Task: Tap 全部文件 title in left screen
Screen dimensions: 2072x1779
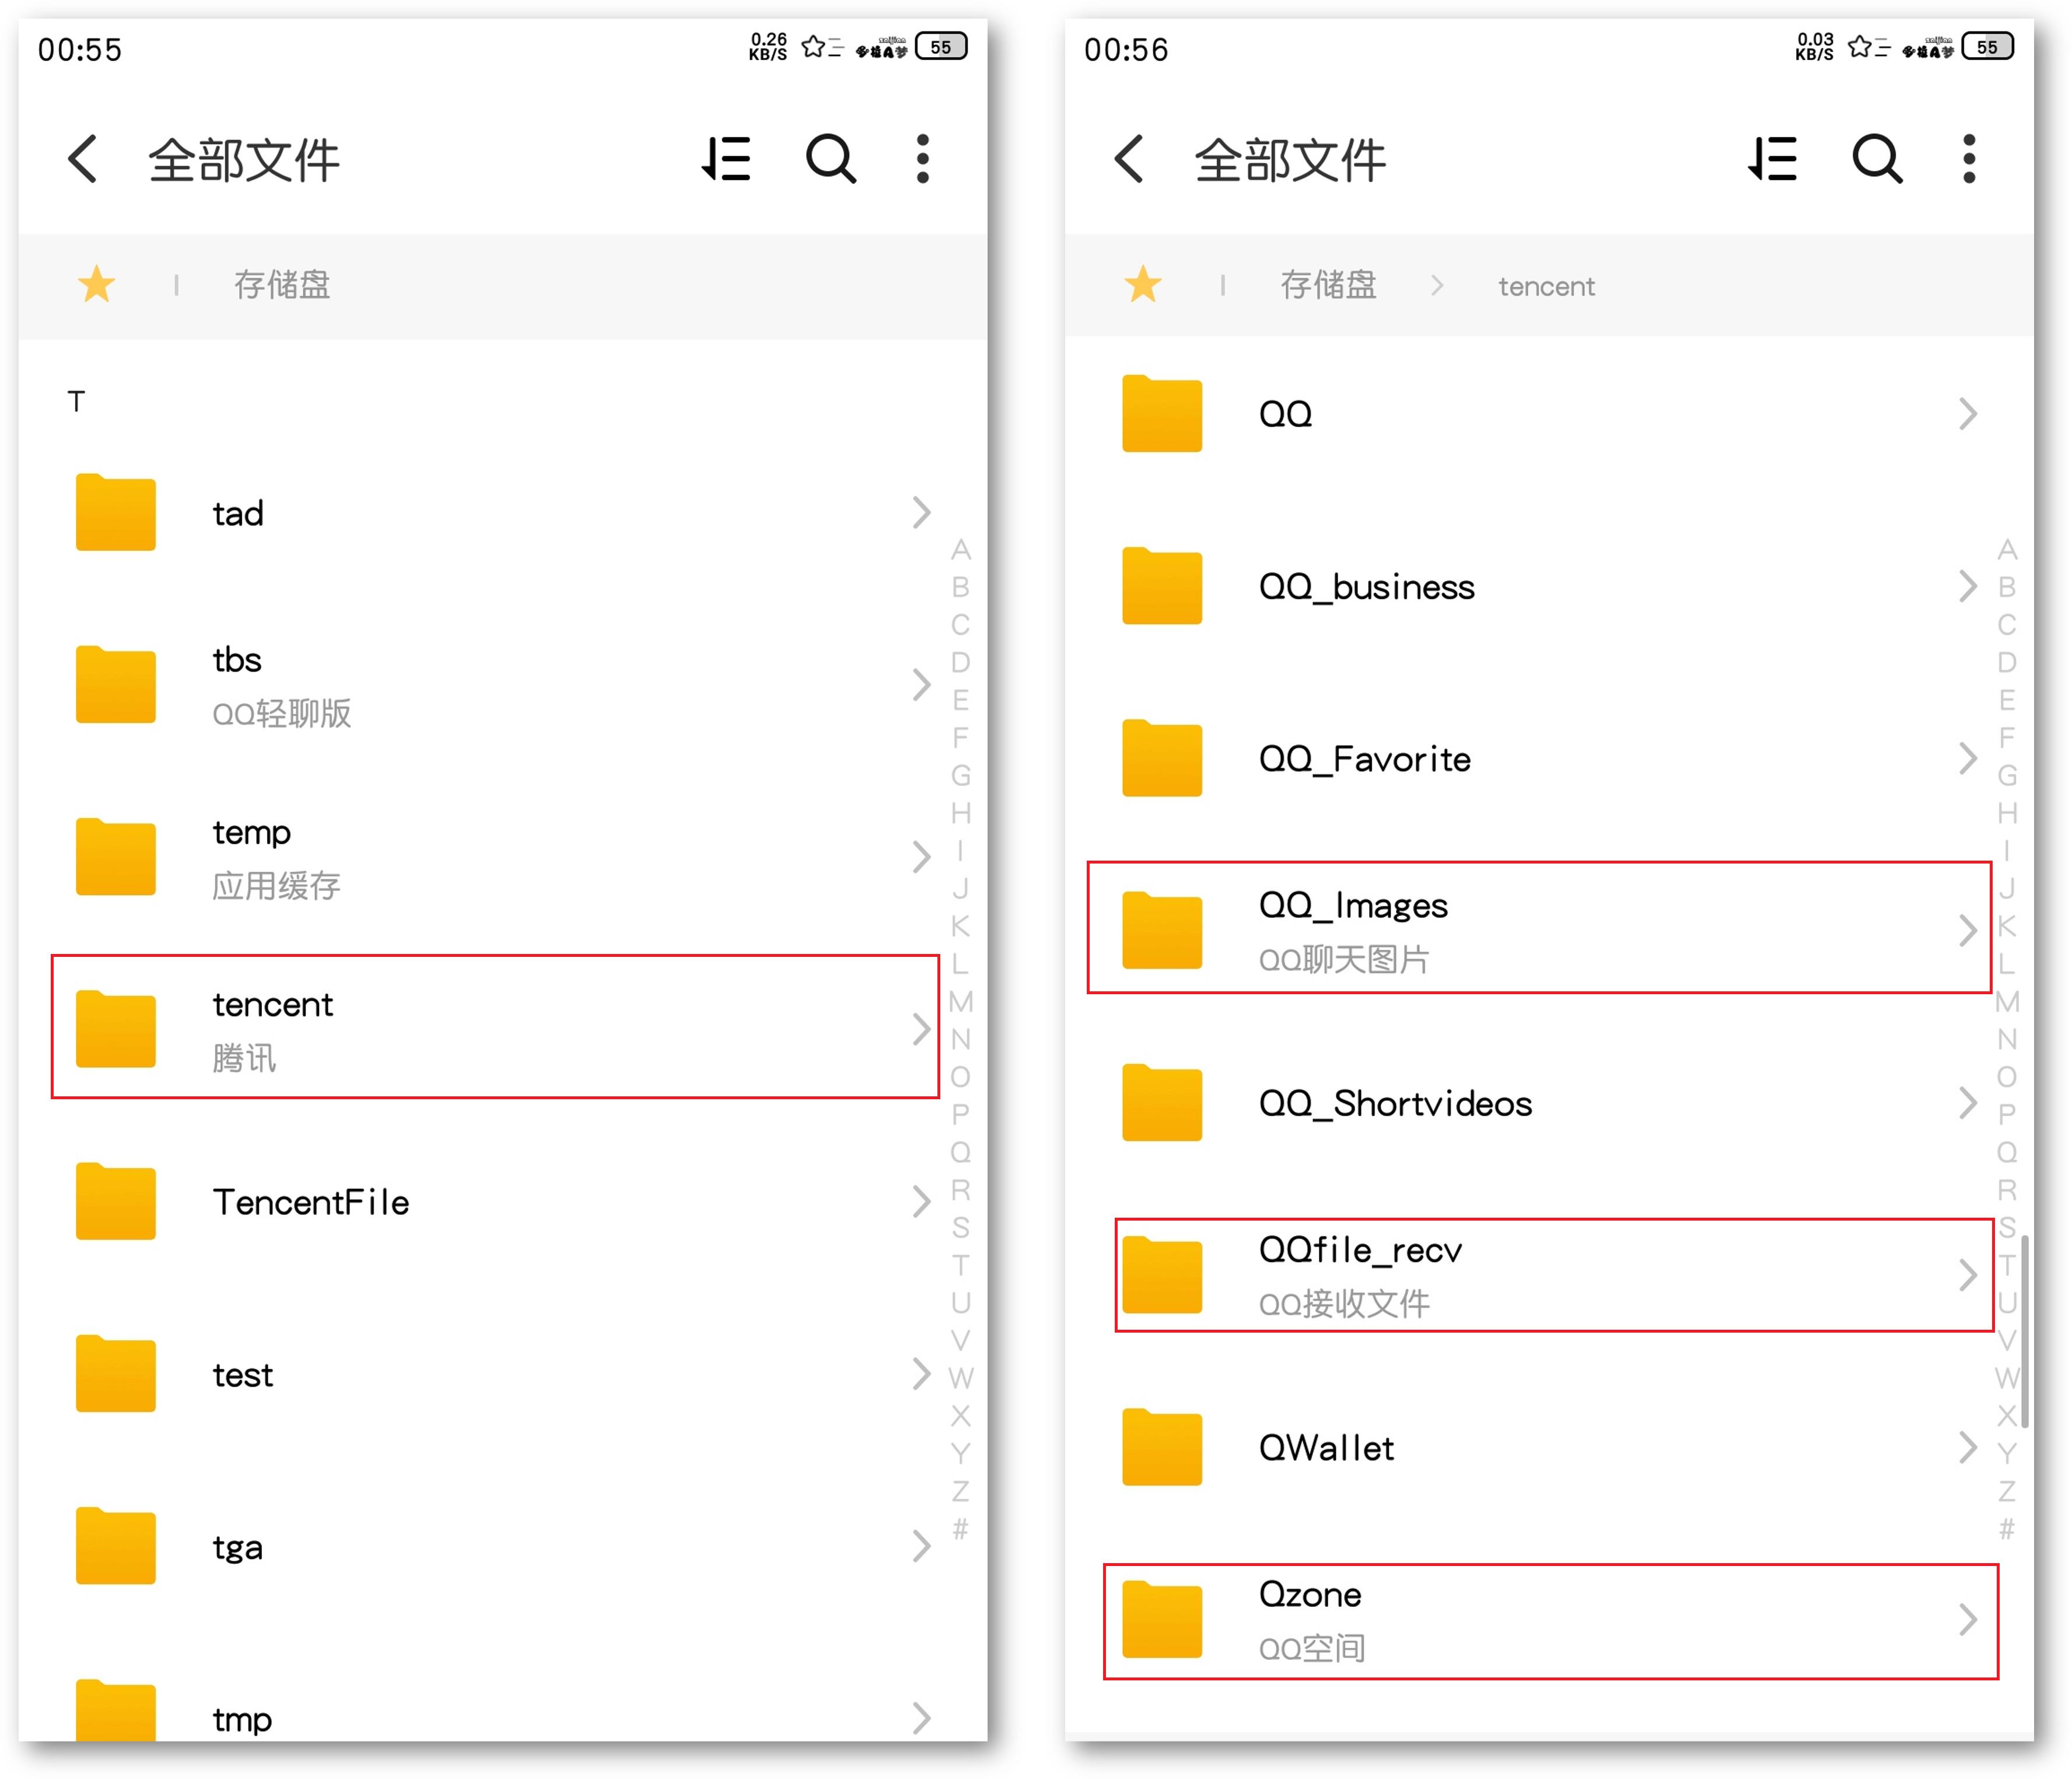Action: click(x=244, y=160)
